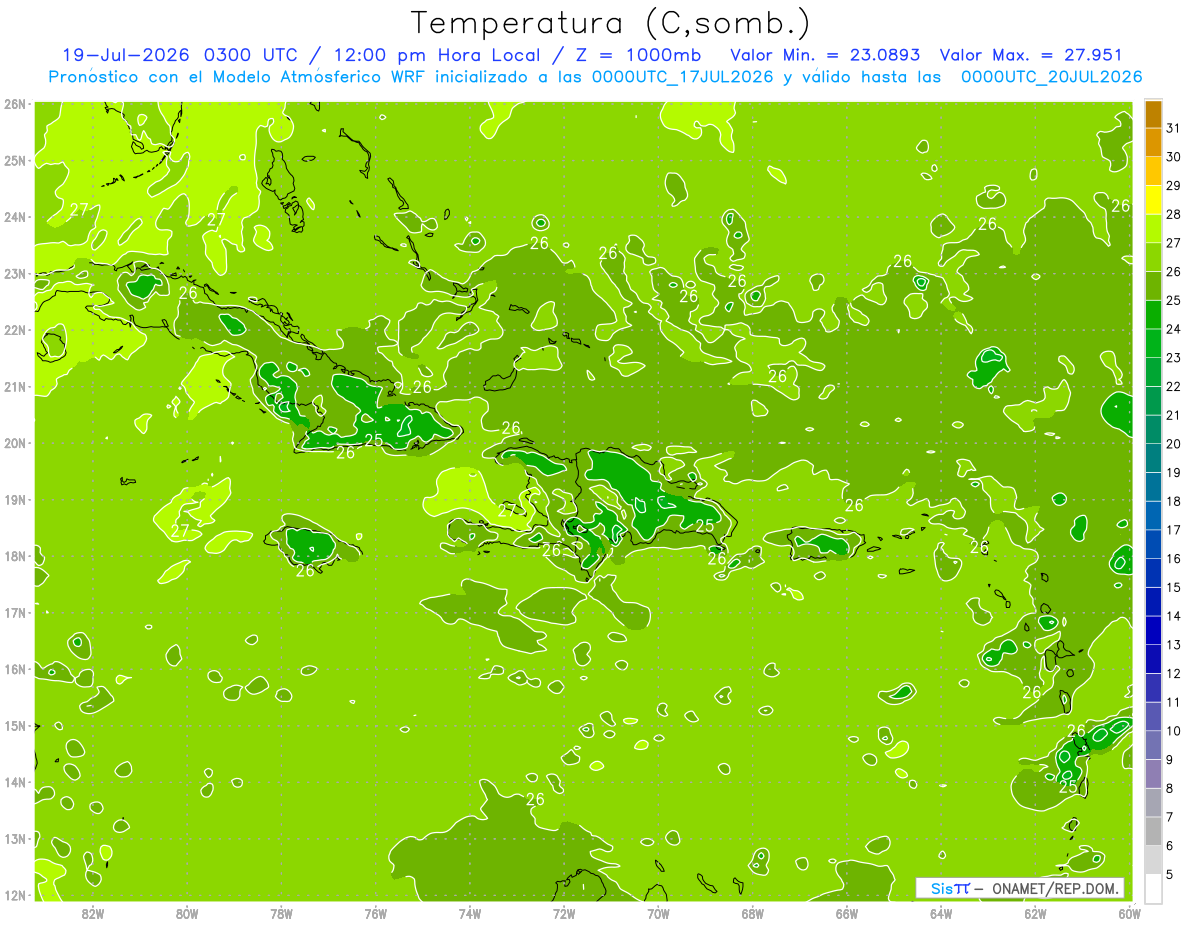Click the 78W longitude label

tap(281, 913)
